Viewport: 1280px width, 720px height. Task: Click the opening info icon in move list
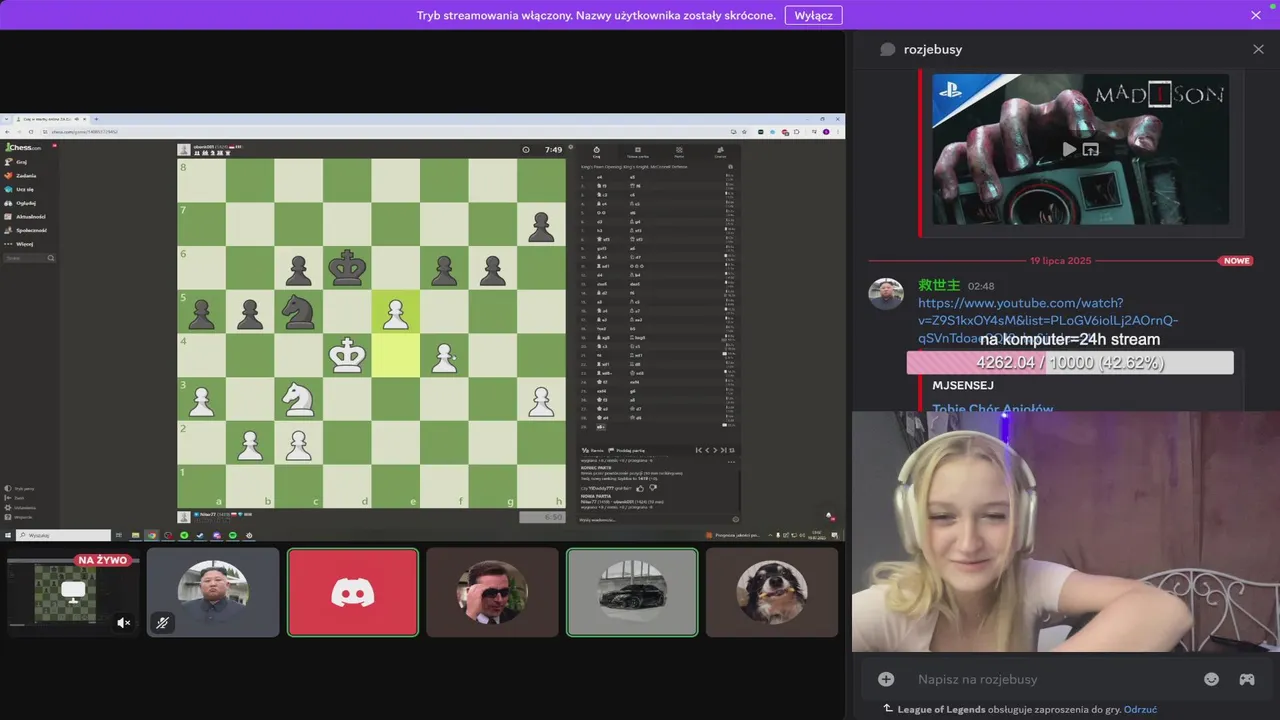point(730,166)
